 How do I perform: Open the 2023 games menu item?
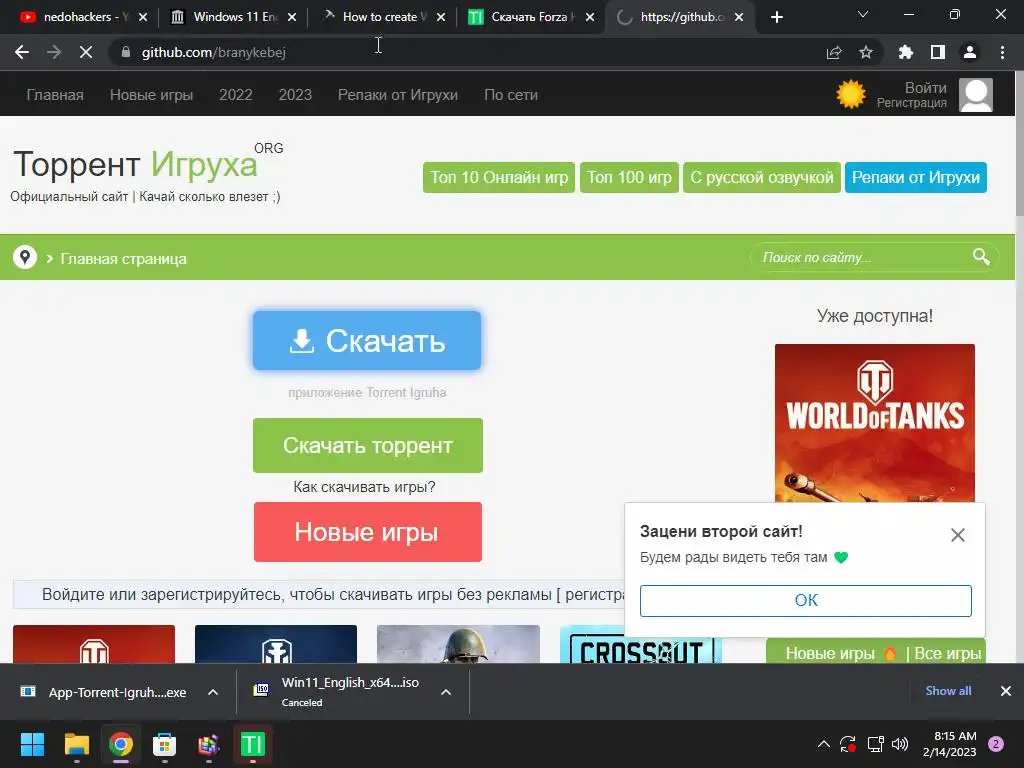tap(295, 95)
